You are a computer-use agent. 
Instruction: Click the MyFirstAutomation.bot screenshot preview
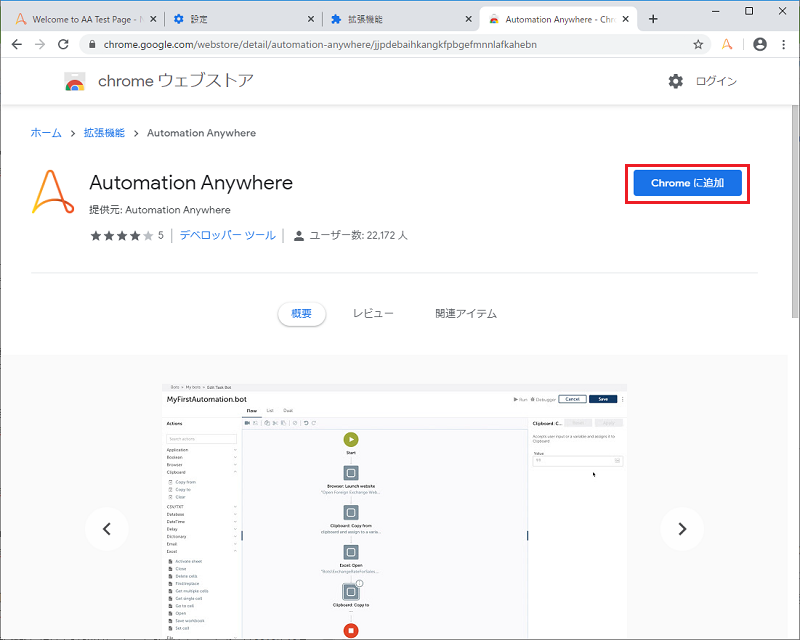[394, 510]
